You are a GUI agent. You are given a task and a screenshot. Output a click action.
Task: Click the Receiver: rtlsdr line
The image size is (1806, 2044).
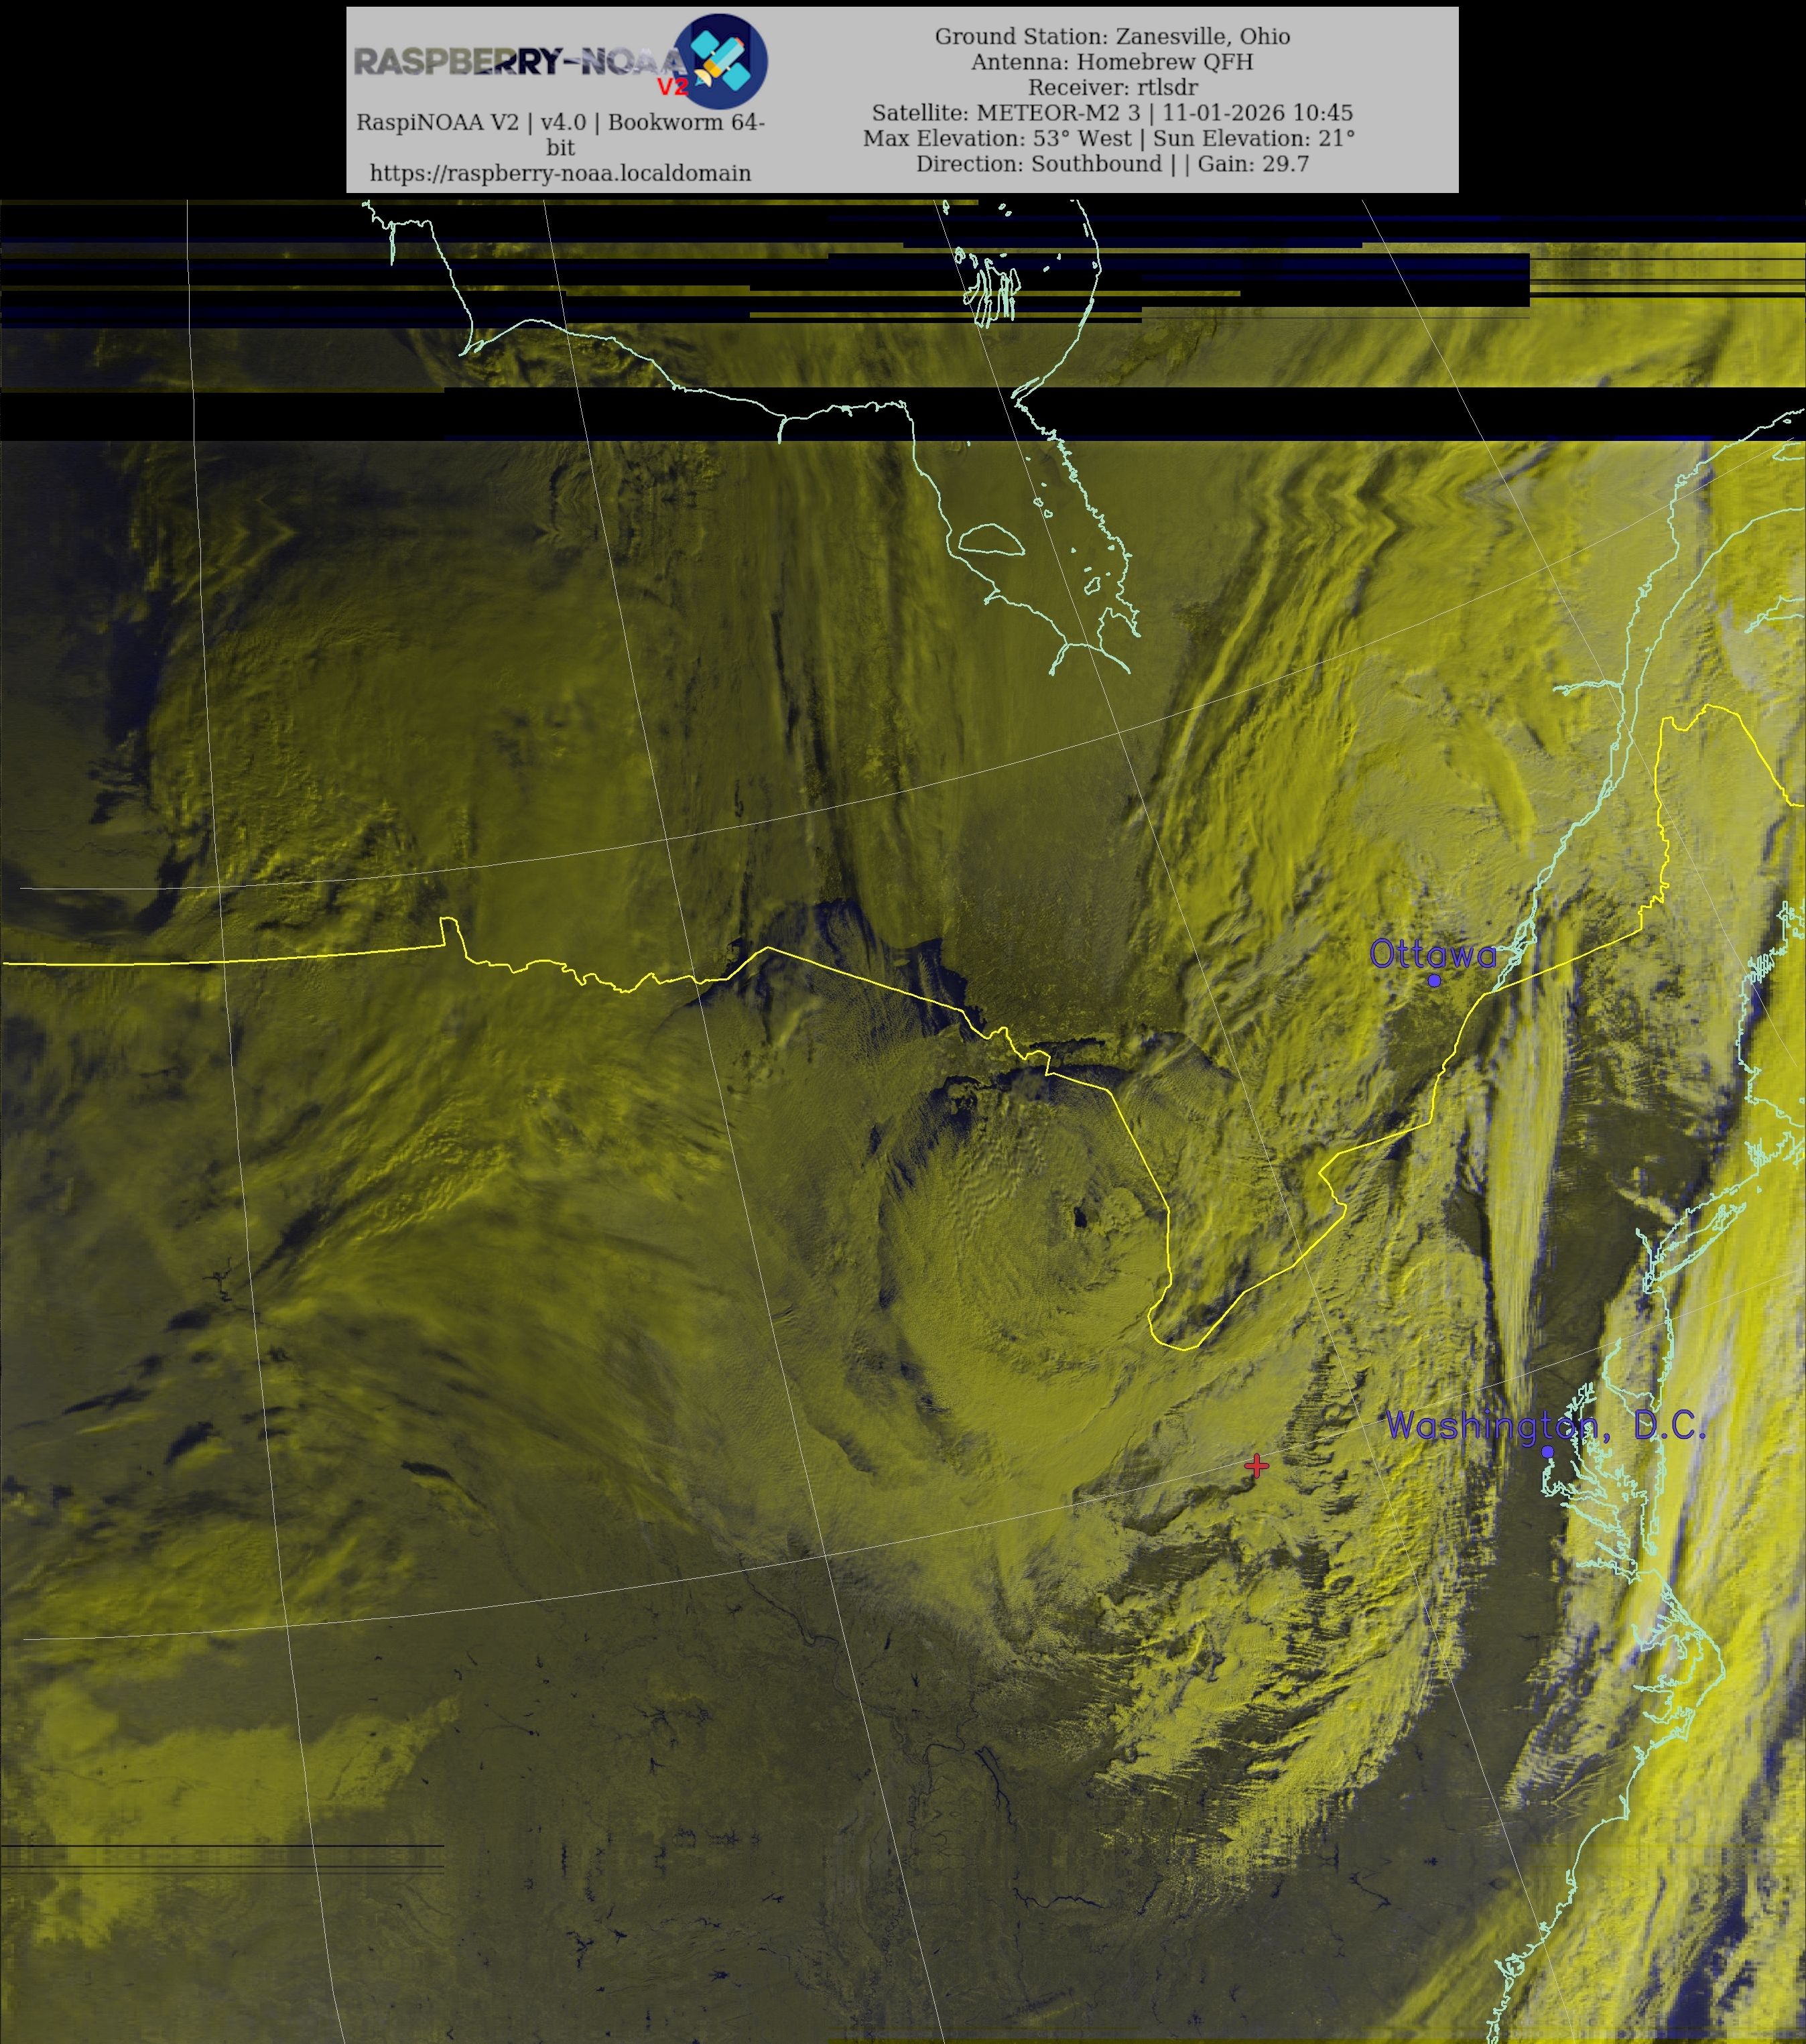[x=1112, y=87]
